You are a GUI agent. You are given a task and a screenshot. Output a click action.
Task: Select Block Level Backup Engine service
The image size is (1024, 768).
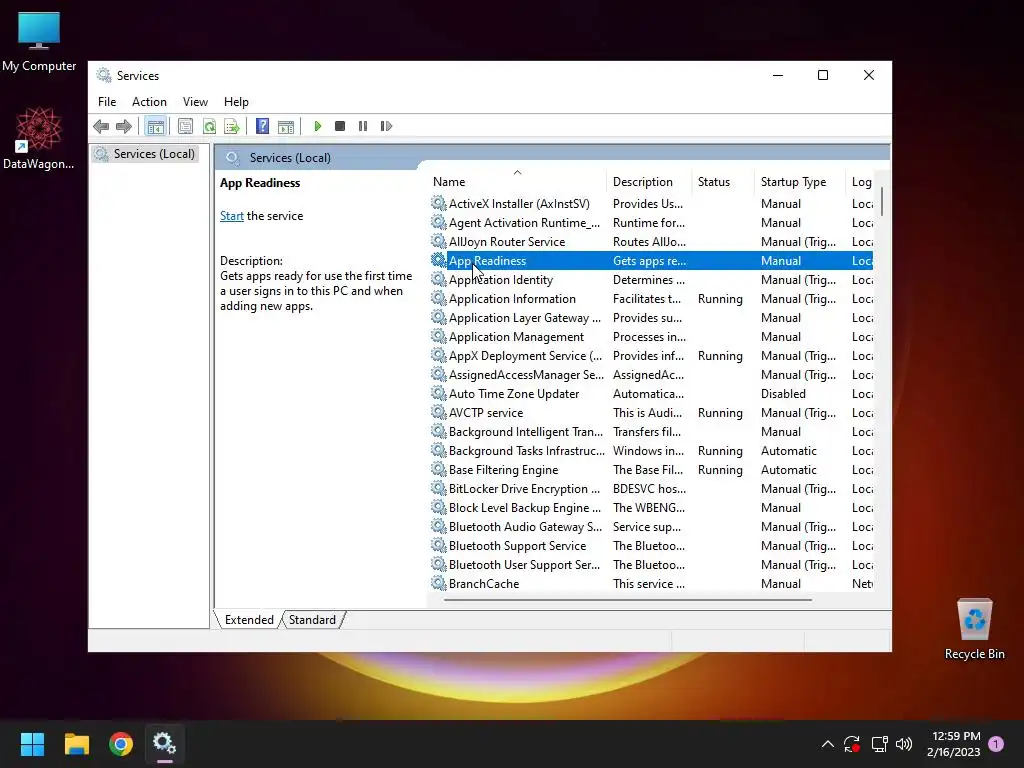click(651, 507)
